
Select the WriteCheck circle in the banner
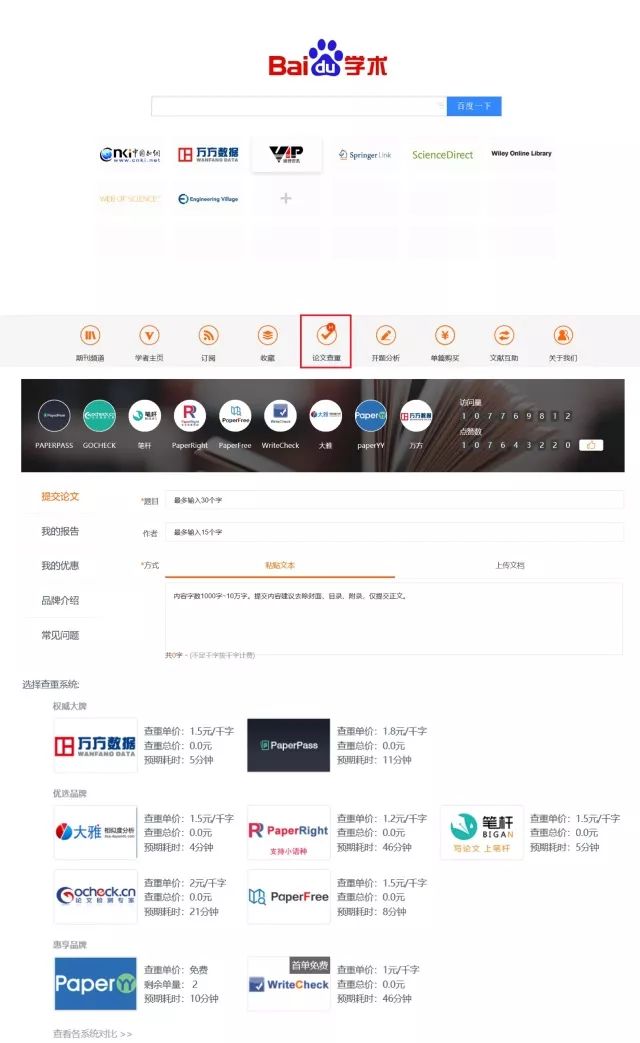point(280,416)
